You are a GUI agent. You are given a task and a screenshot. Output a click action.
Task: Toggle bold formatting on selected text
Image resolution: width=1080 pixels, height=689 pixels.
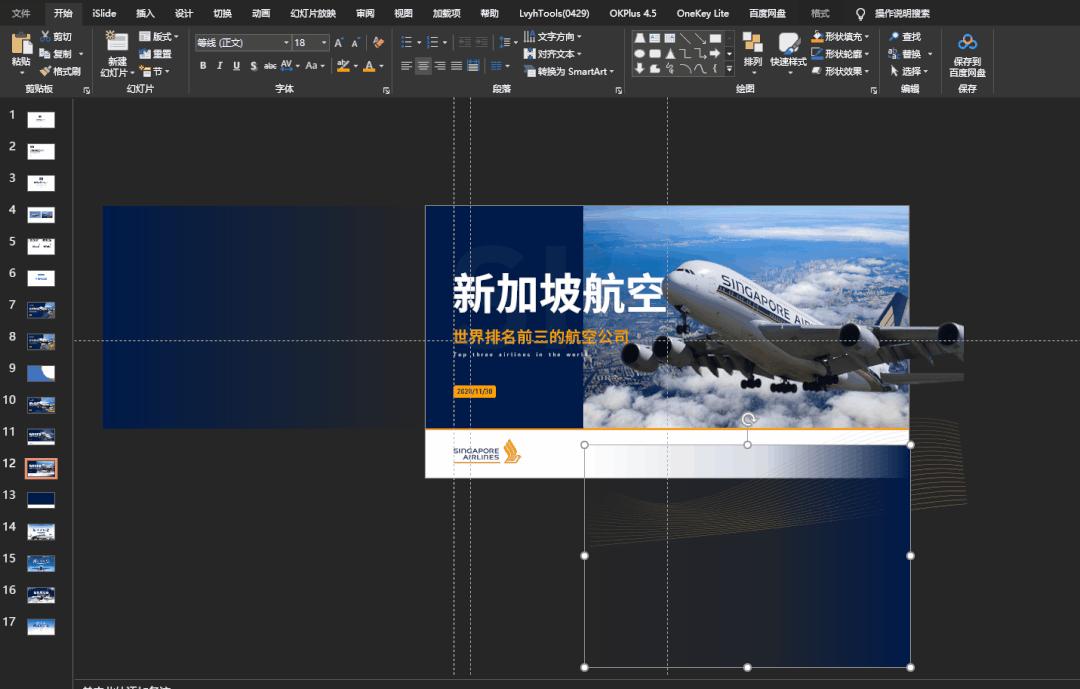coord(203,65)
